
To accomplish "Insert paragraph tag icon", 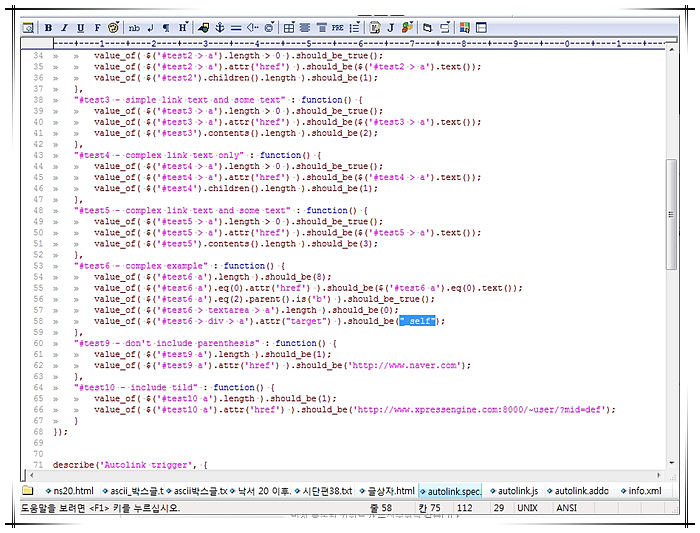I will [166, 28].
